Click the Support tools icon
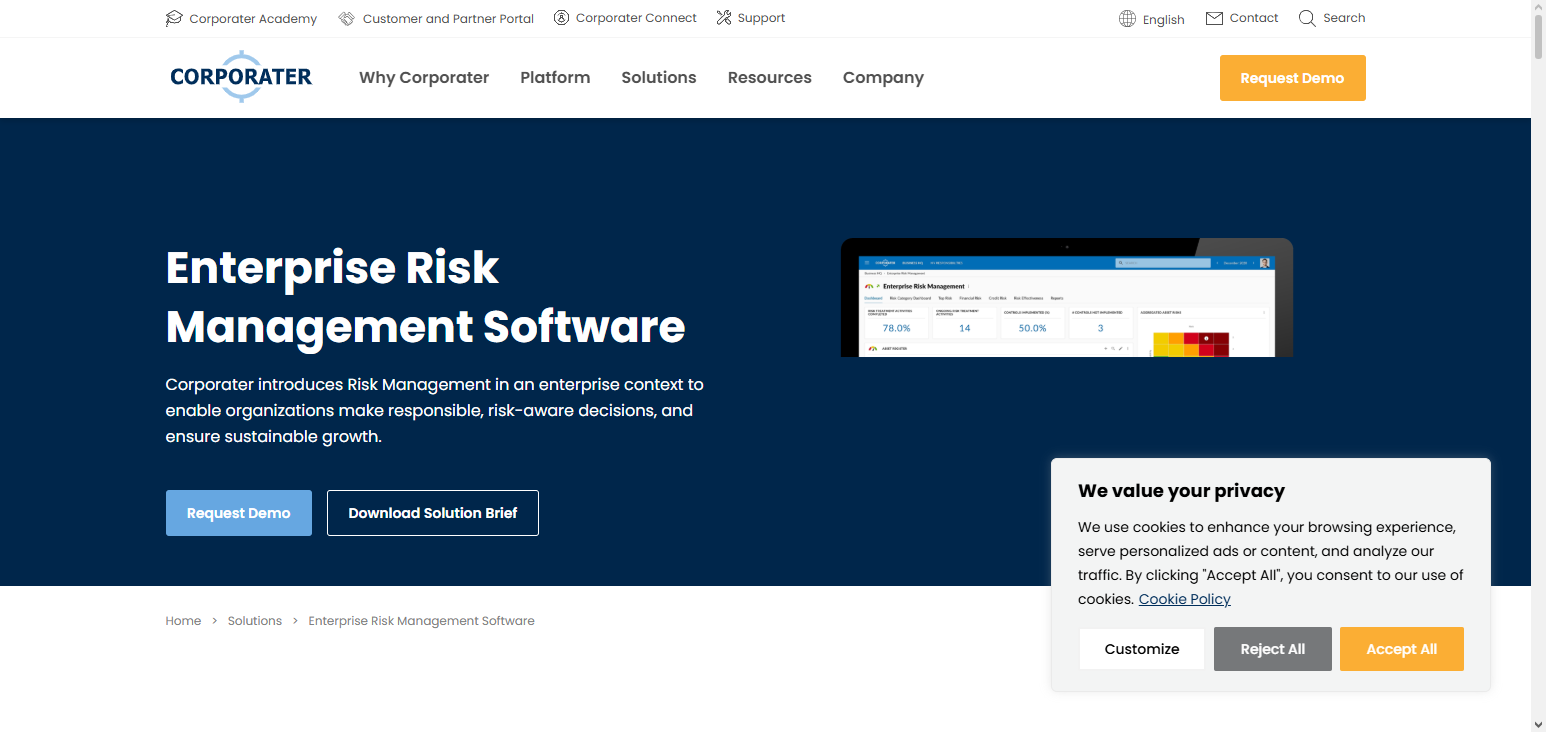The width and height of the screenshot is (1546, 732). (724, 18)
